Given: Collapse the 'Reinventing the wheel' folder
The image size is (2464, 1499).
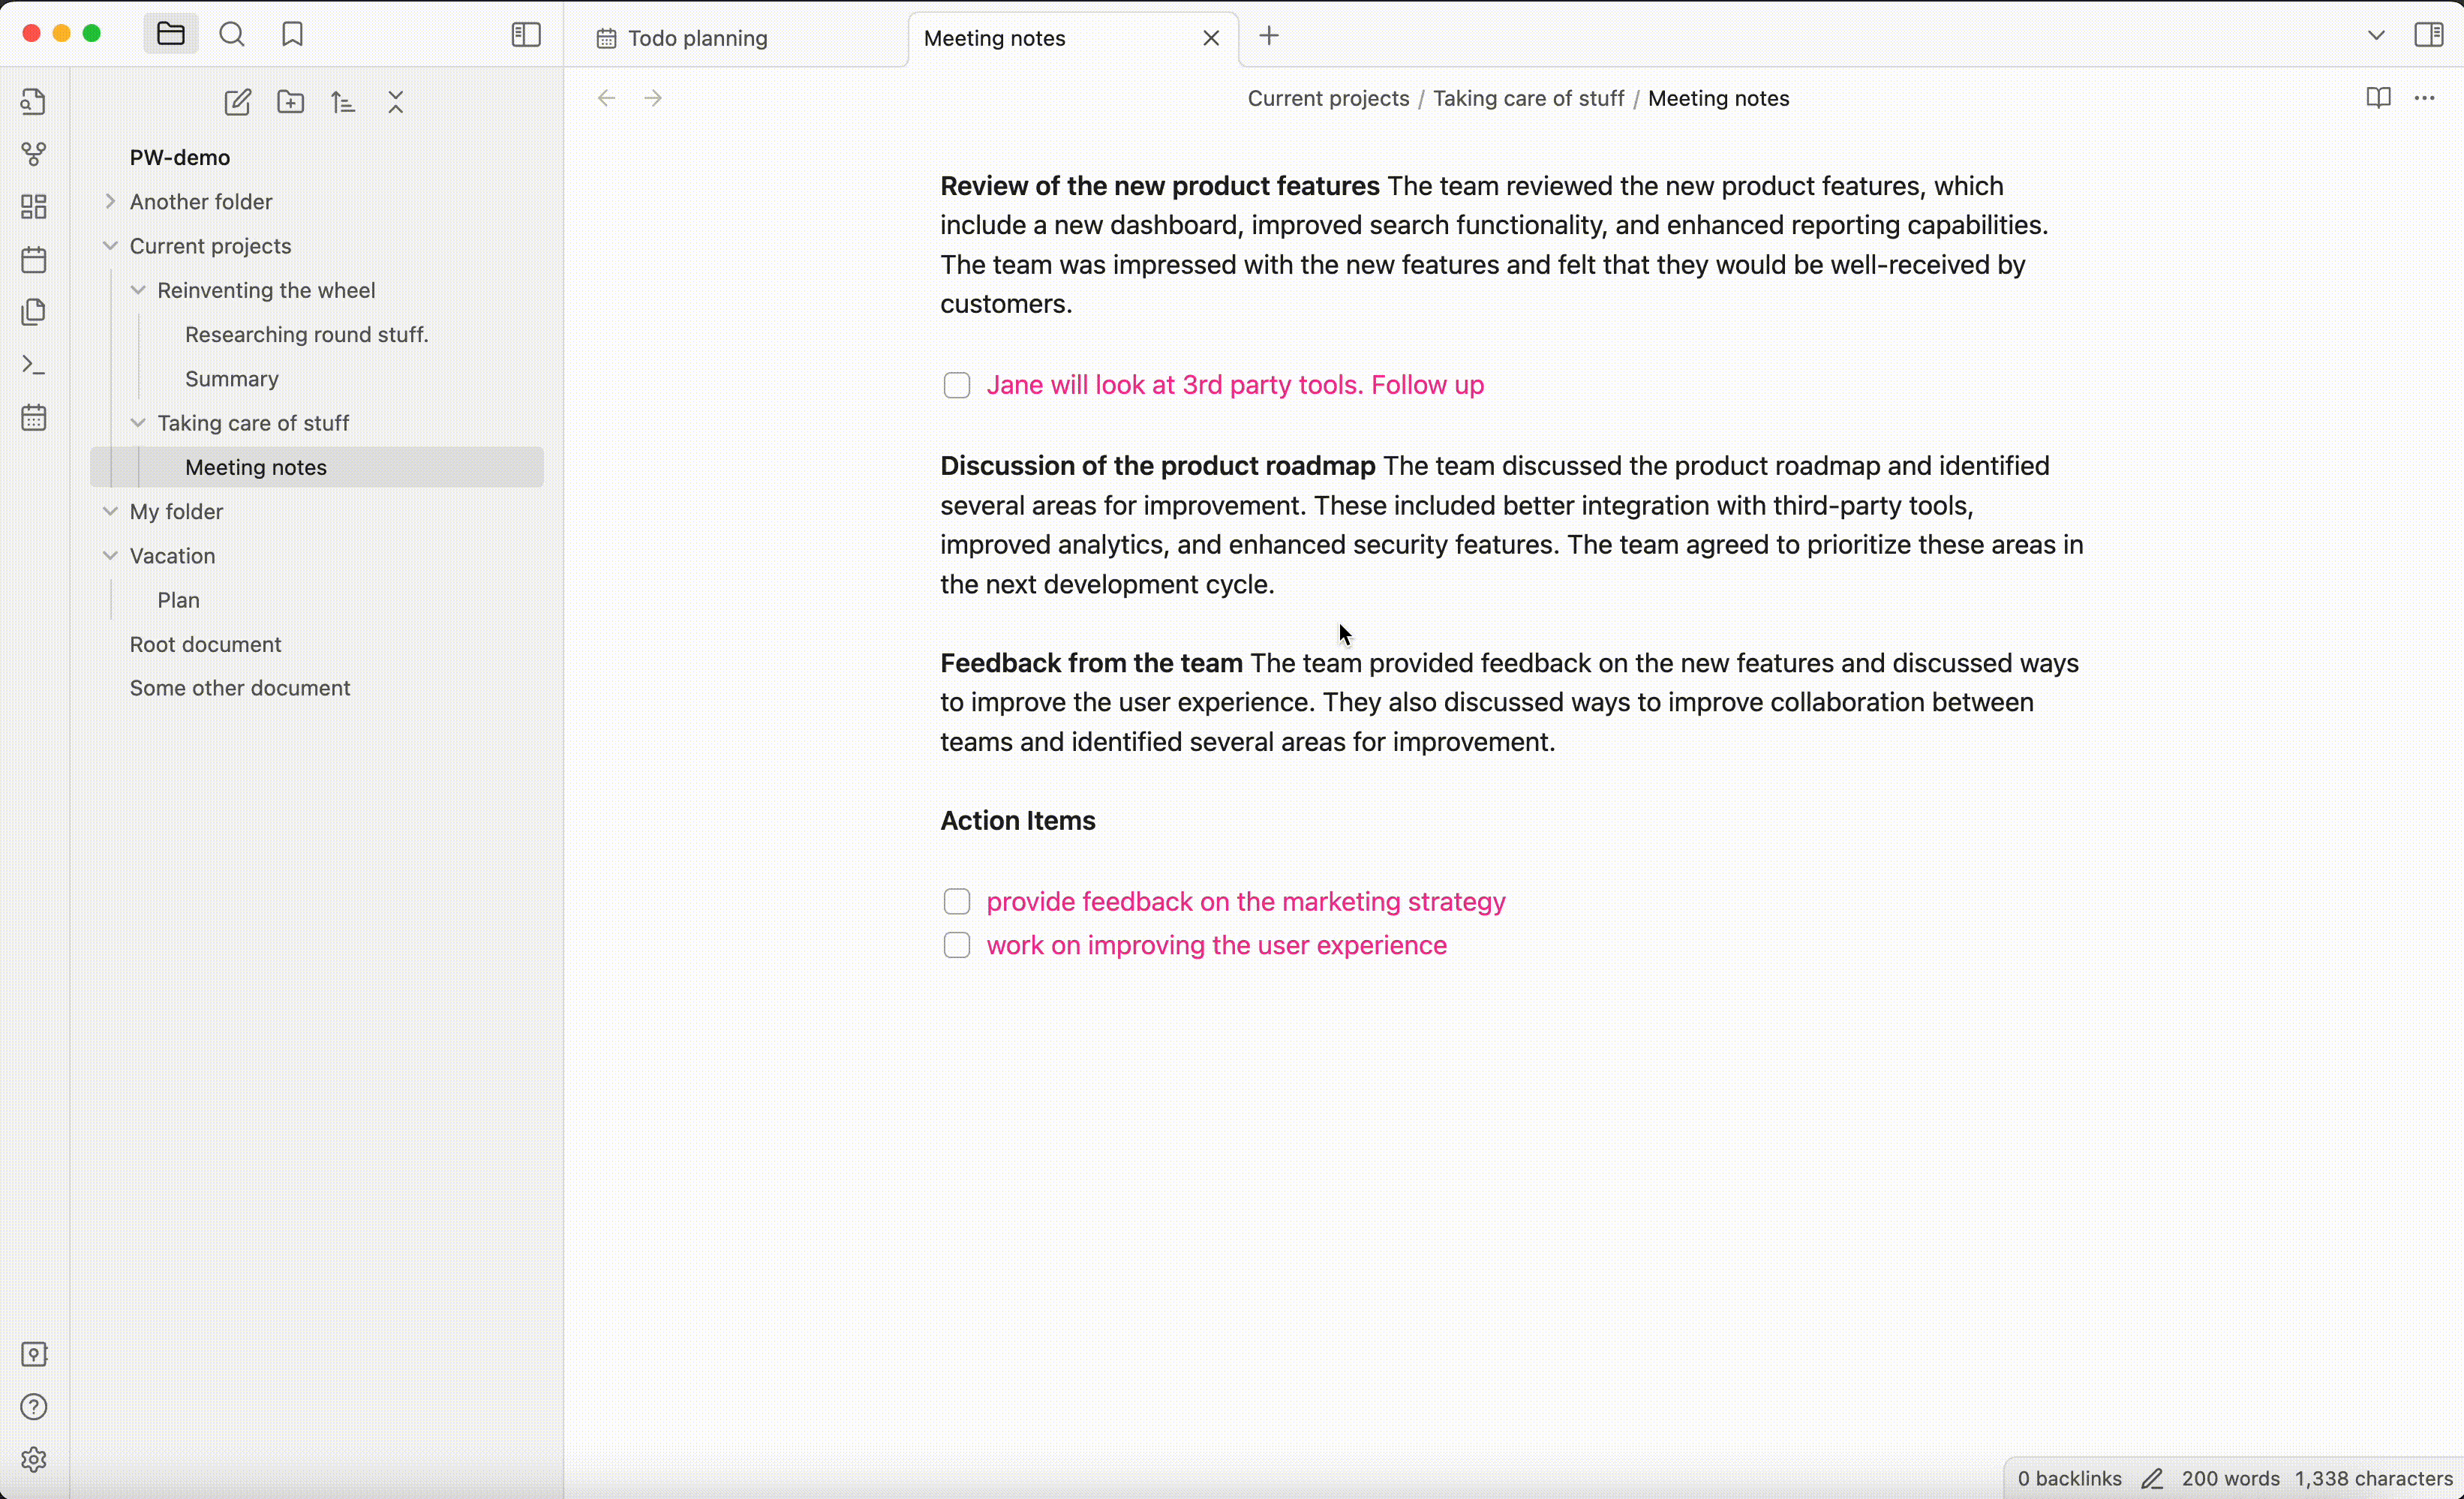Looking at the screenshot, I should 138,290.
